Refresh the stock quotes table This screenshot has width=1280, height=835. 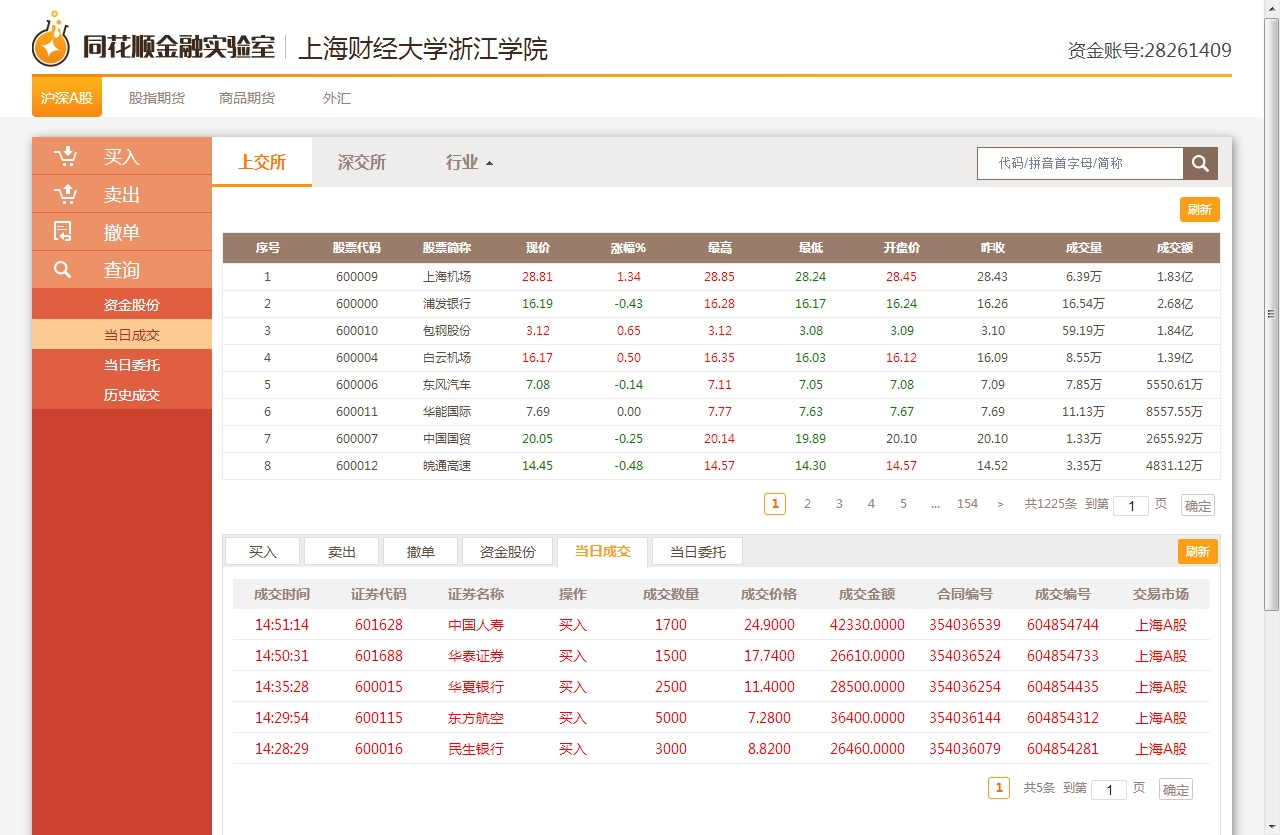click(x=1199, y=209)
